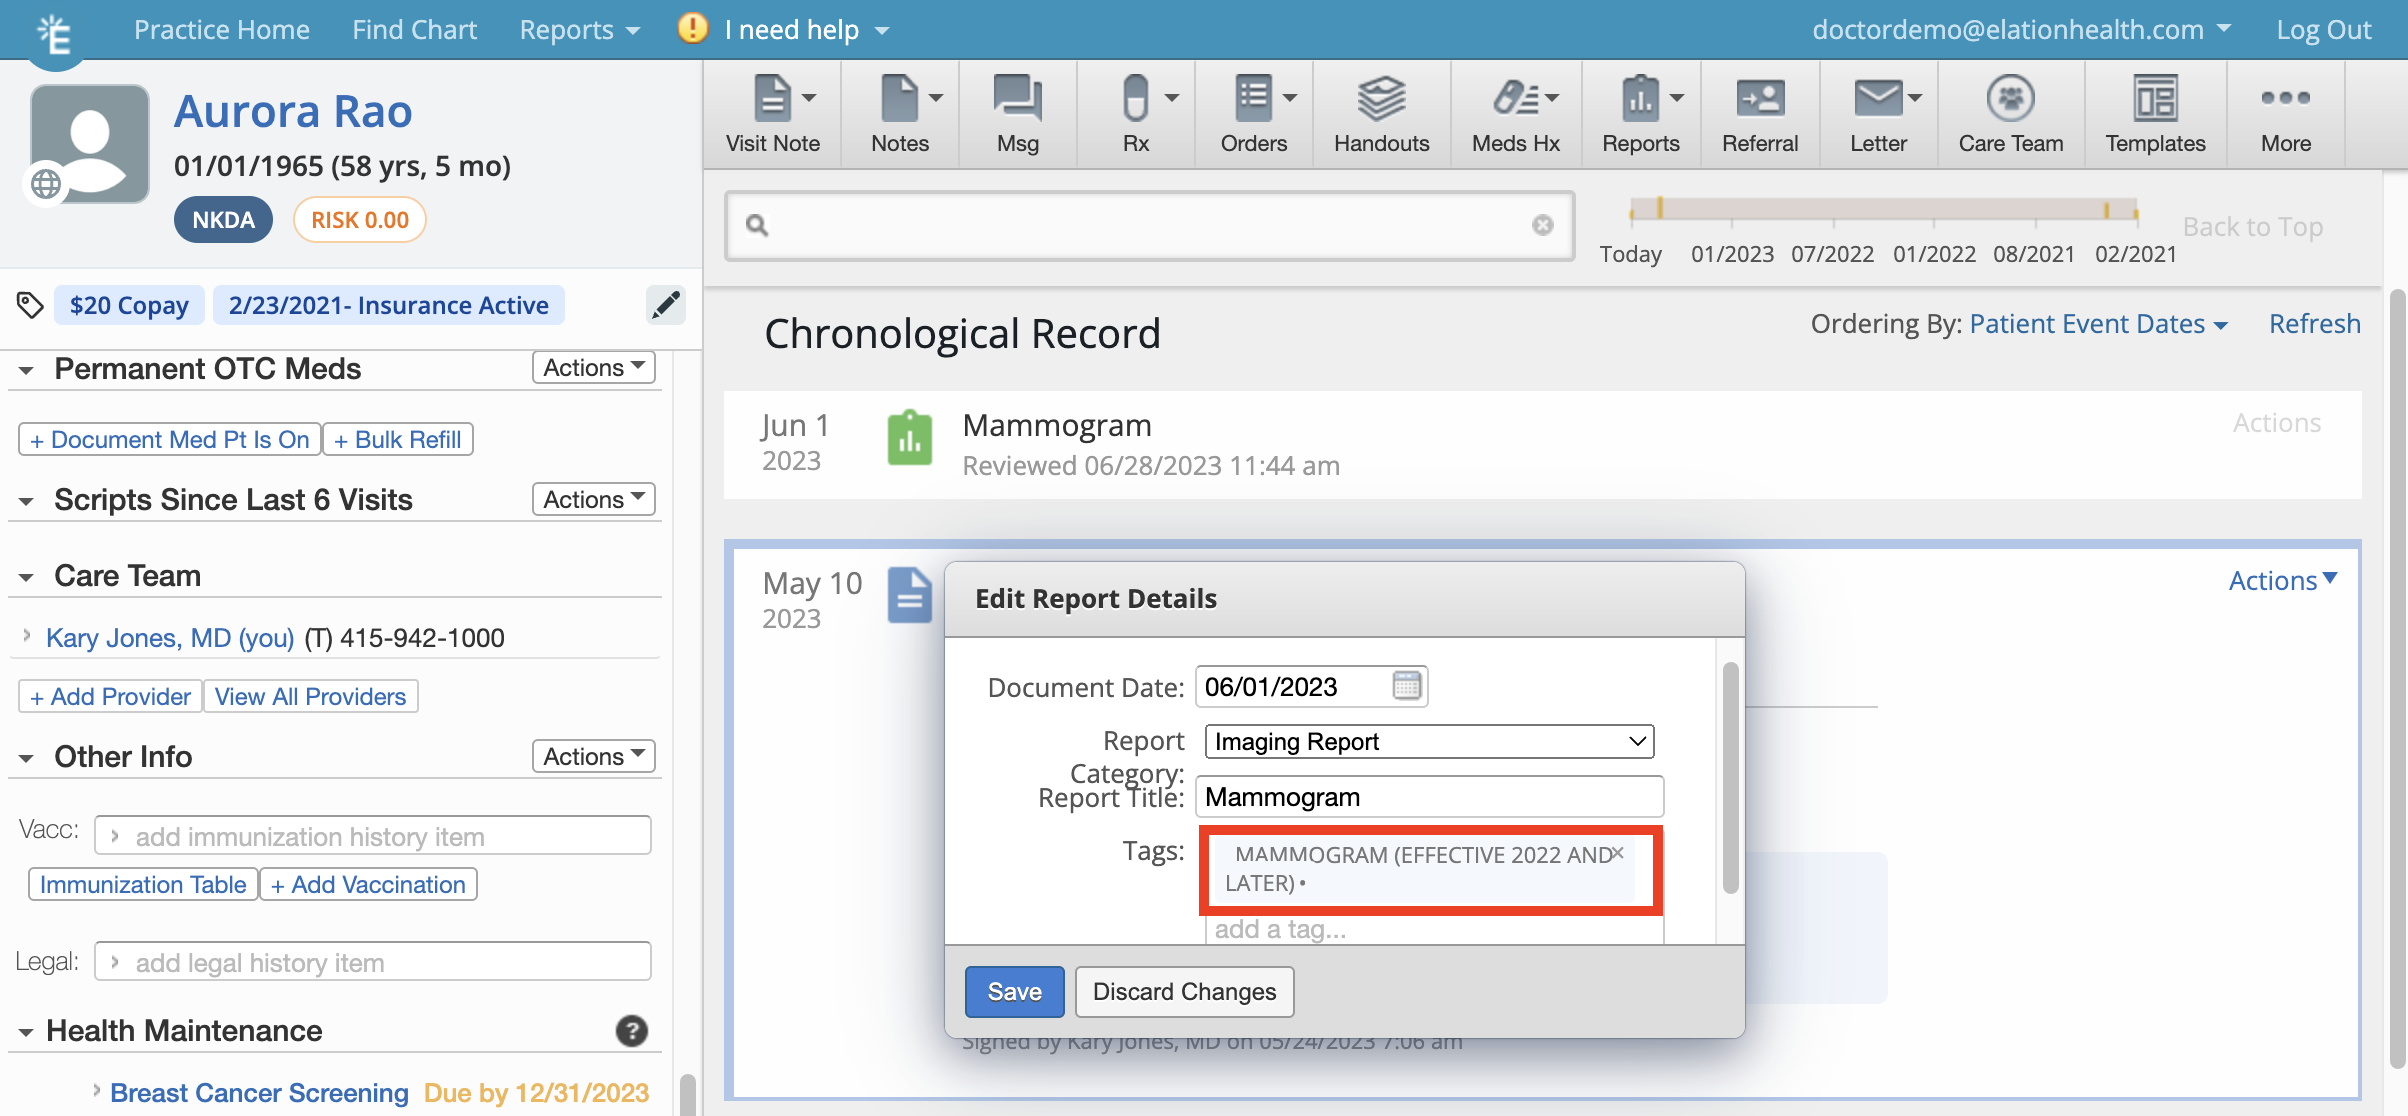Remove the MAMMOGRAM tag with its X
2408x1116 pixels.
1617,853
